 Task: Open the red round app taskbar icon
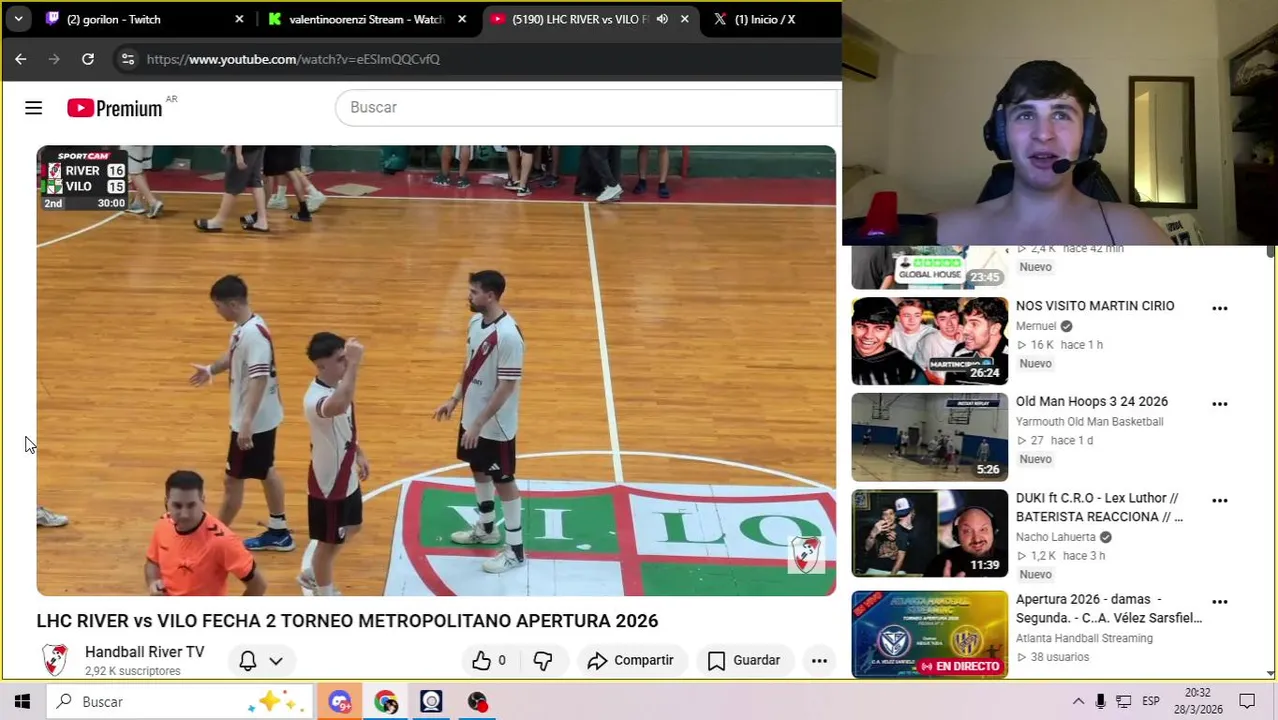point(478,702)
